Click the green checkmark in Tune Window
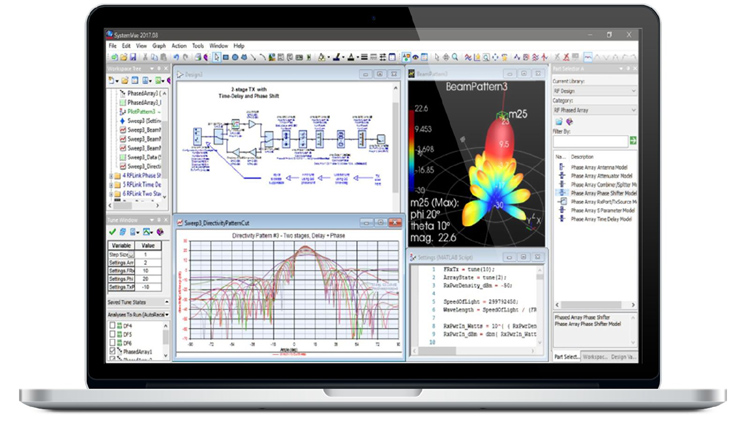The height and width of the screenshot is (422, 750). (112, 231)
